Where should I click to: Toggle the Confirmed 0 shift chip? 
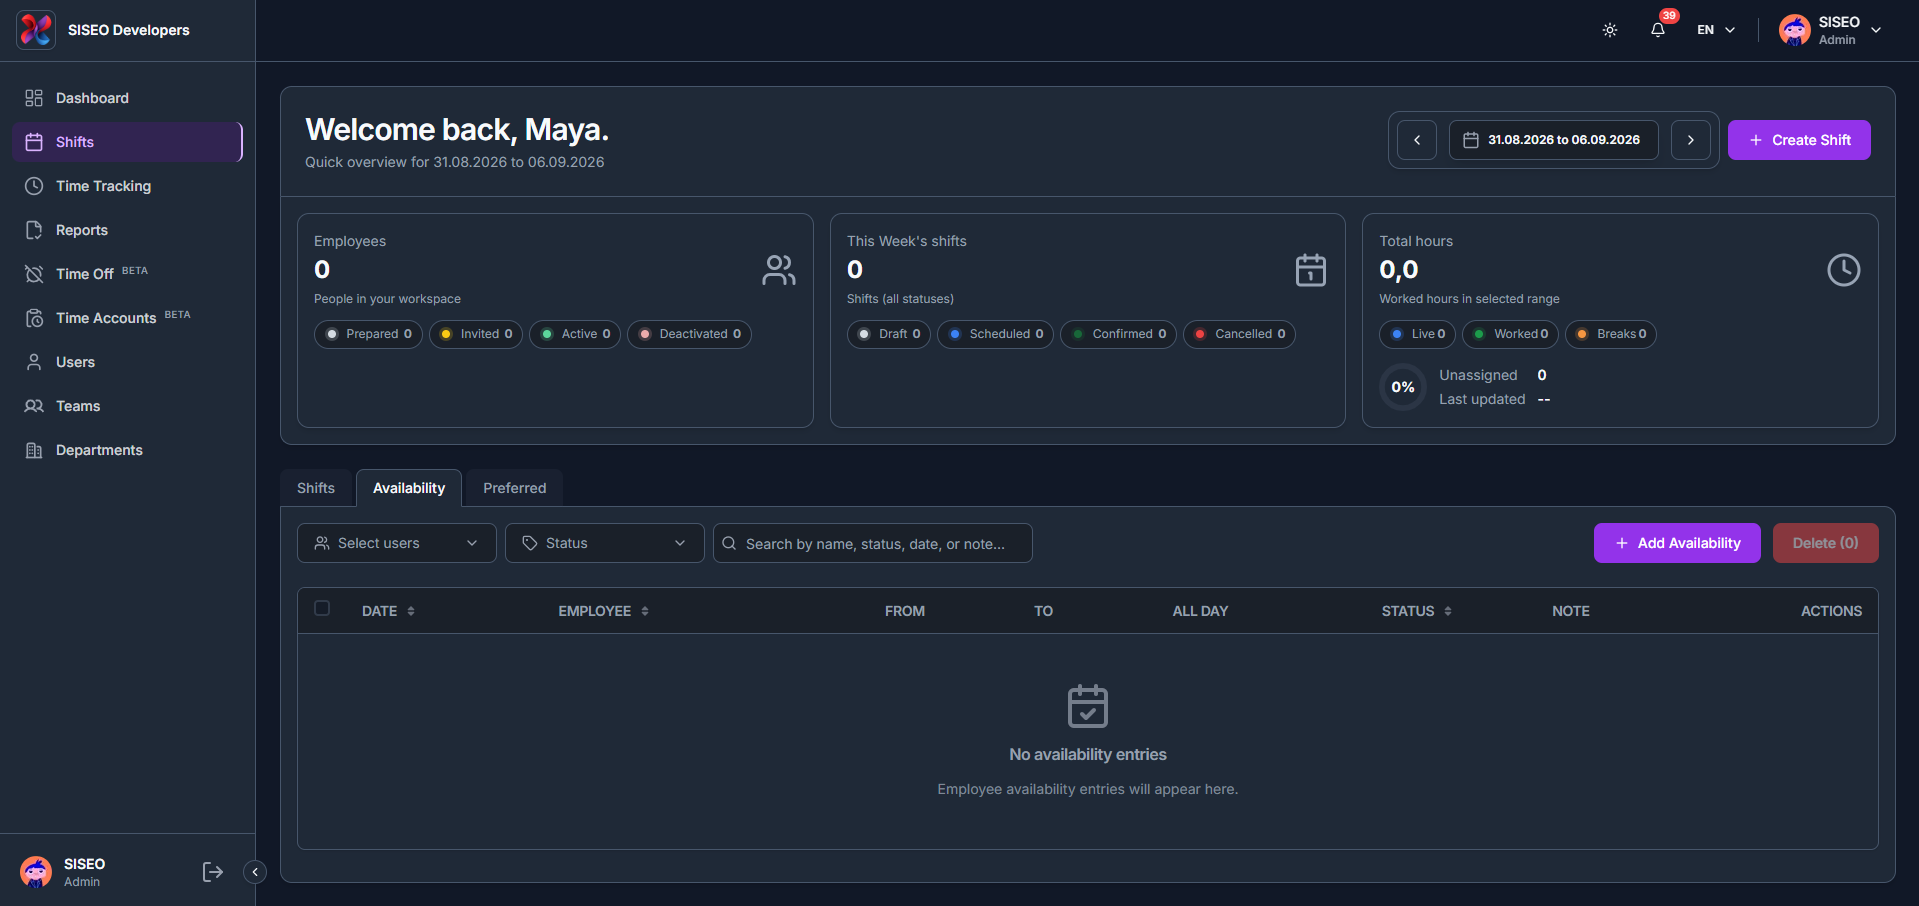[x=1118, y=334]
